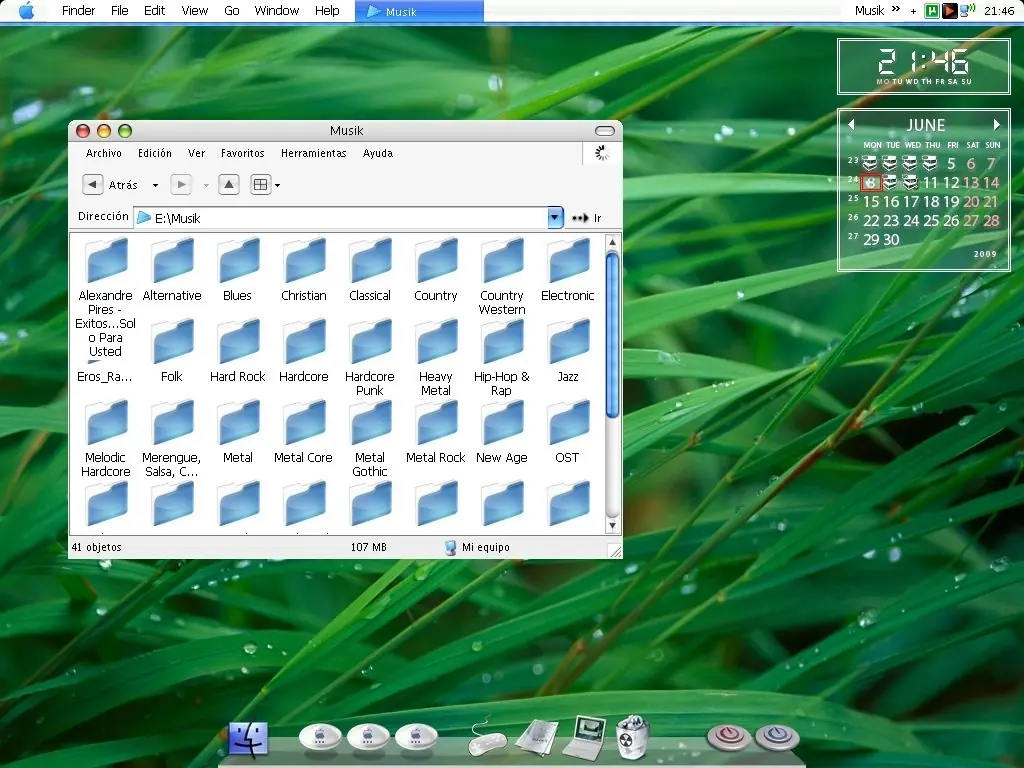Click the toolbar toggle pill button

605,131
